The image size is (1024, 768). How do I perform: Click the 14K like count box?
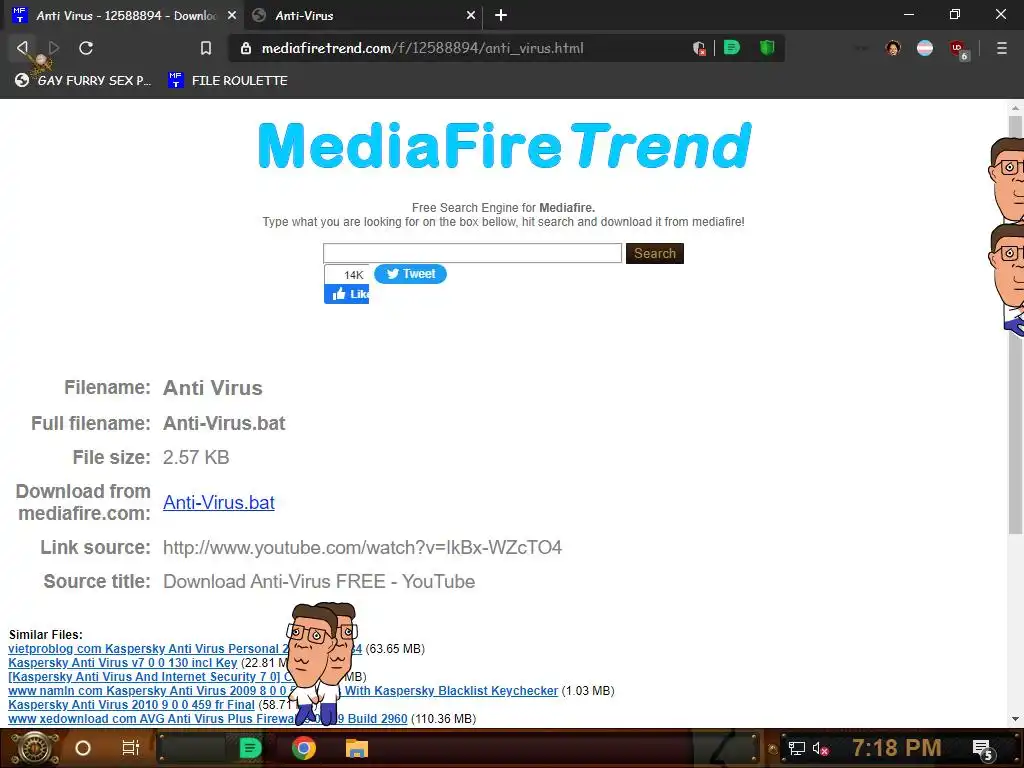[x=347, y=274]
